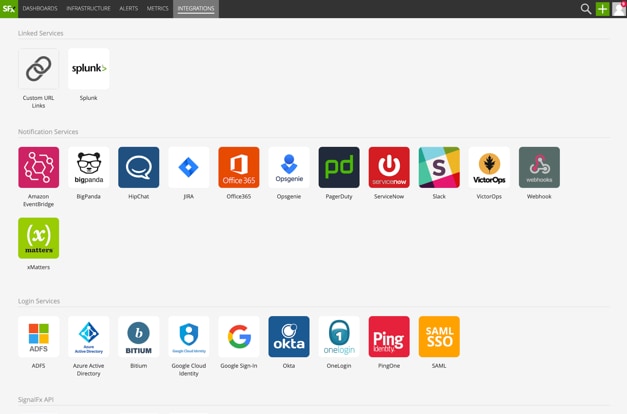Select the Office 365 integration icon
627x414 pixels.
(239, 167)
